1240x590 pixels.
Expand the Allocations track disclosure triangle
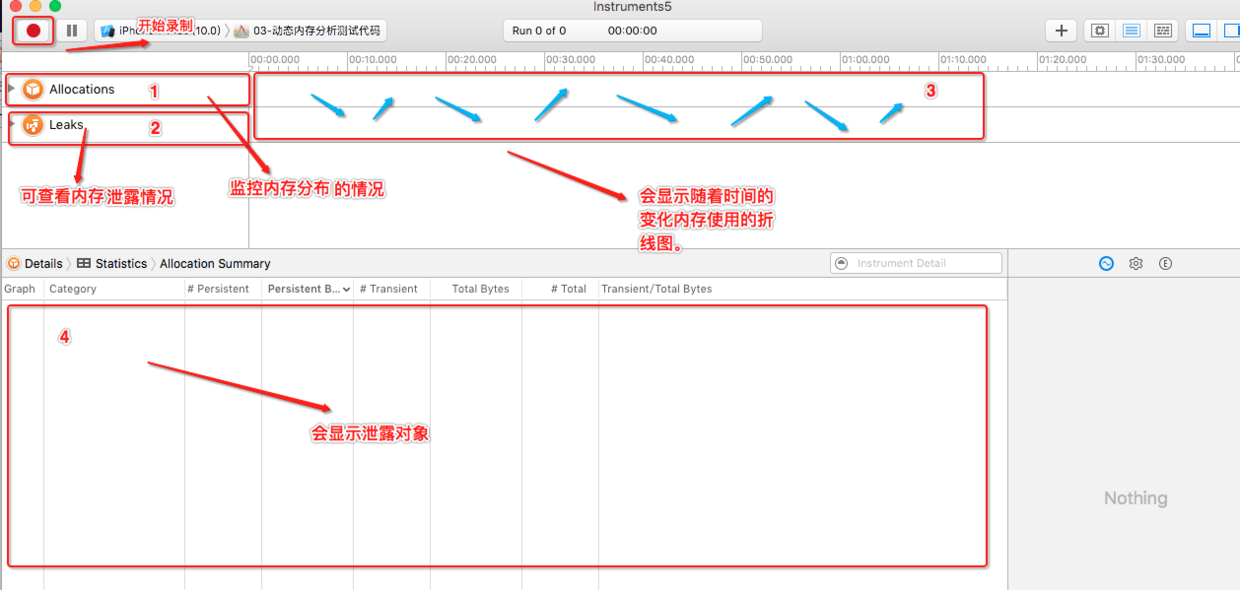click(10, 89)
